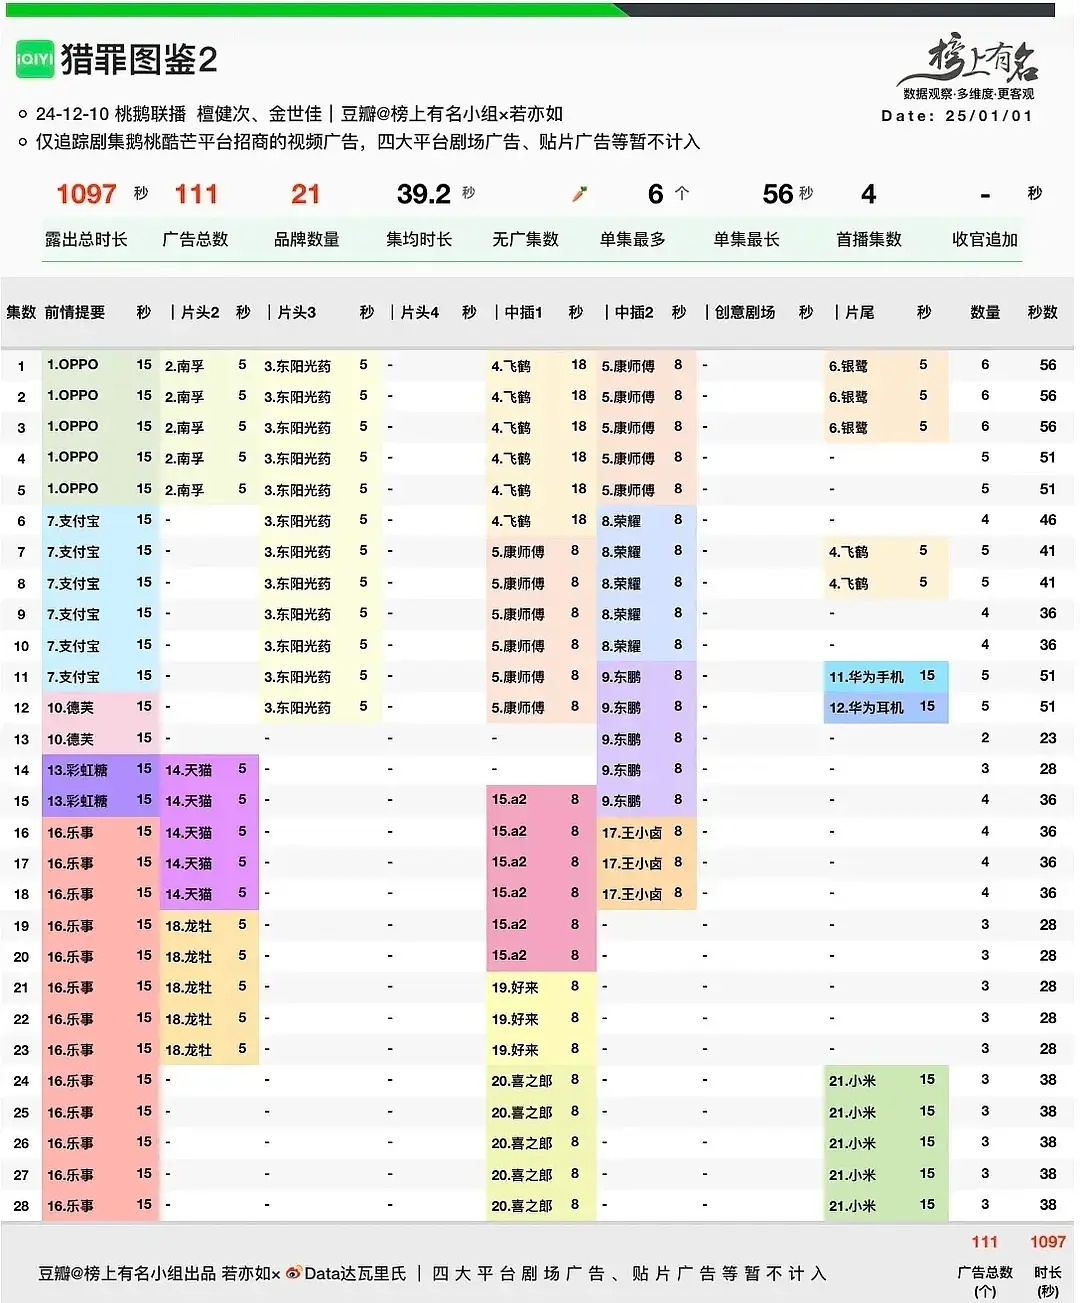Click the 12.华为耳机 cell

coord(866,708)
